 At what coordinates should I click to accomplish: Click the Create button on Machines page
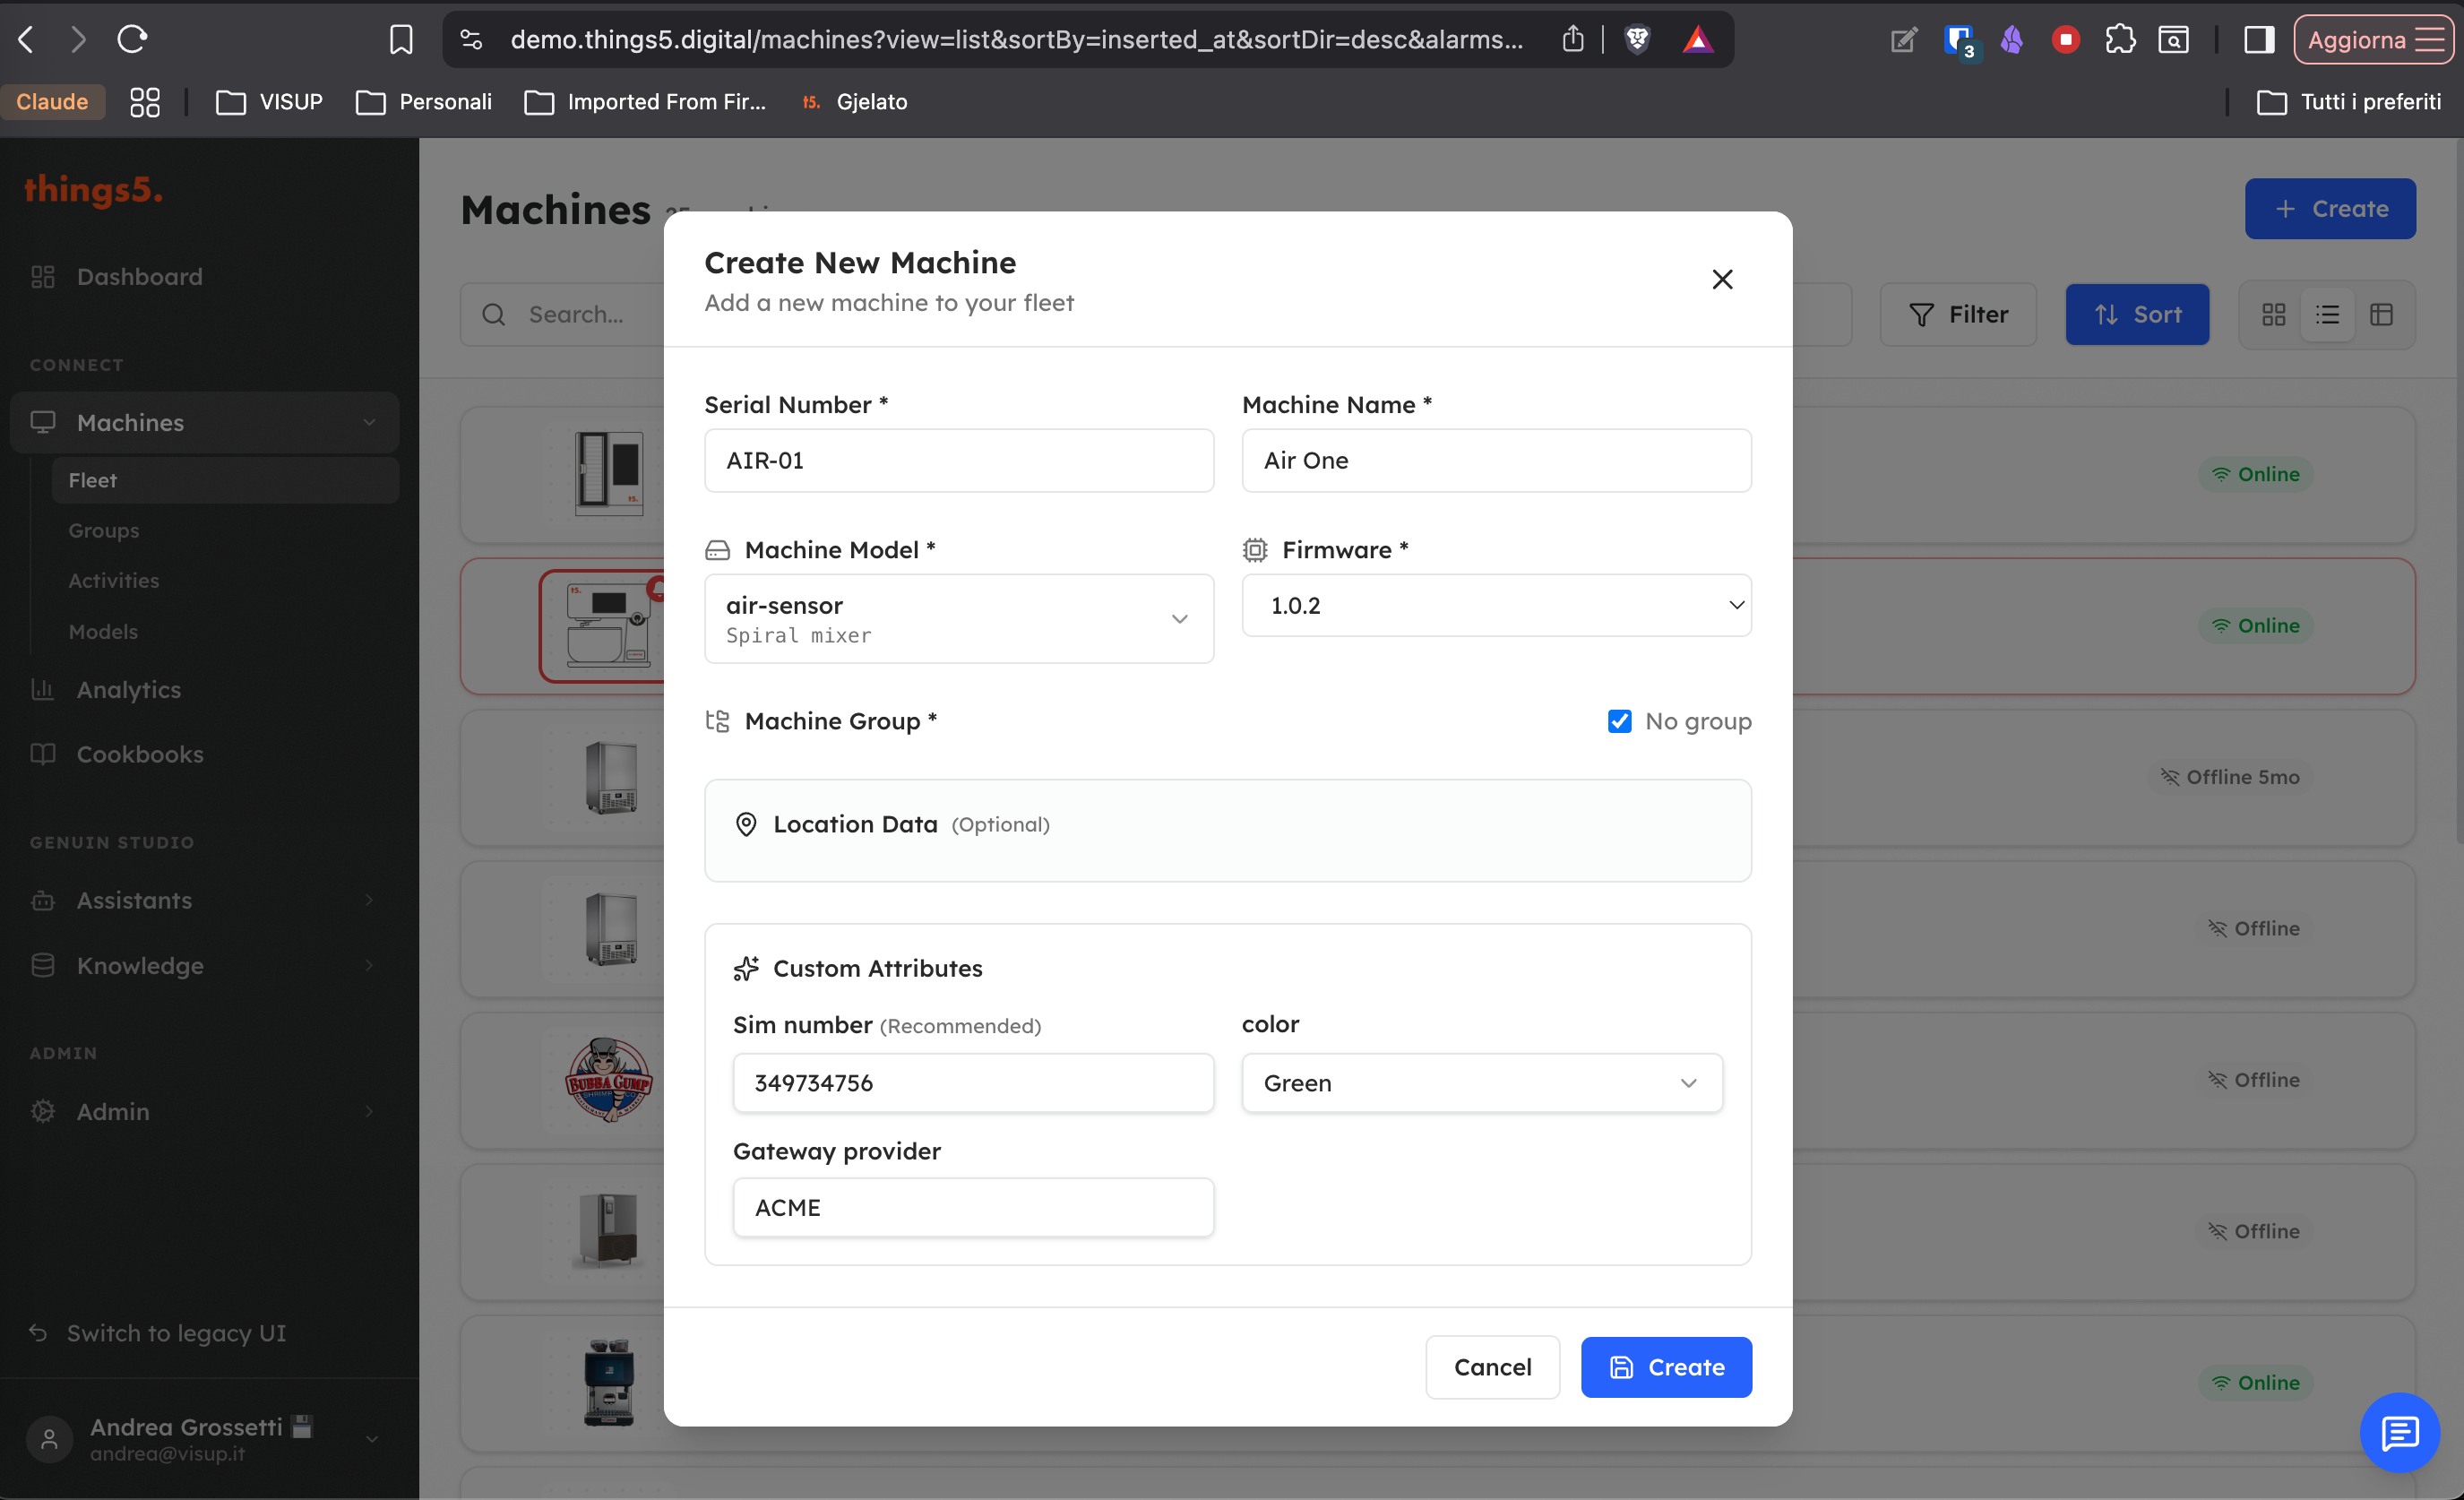click(2329, 209)
